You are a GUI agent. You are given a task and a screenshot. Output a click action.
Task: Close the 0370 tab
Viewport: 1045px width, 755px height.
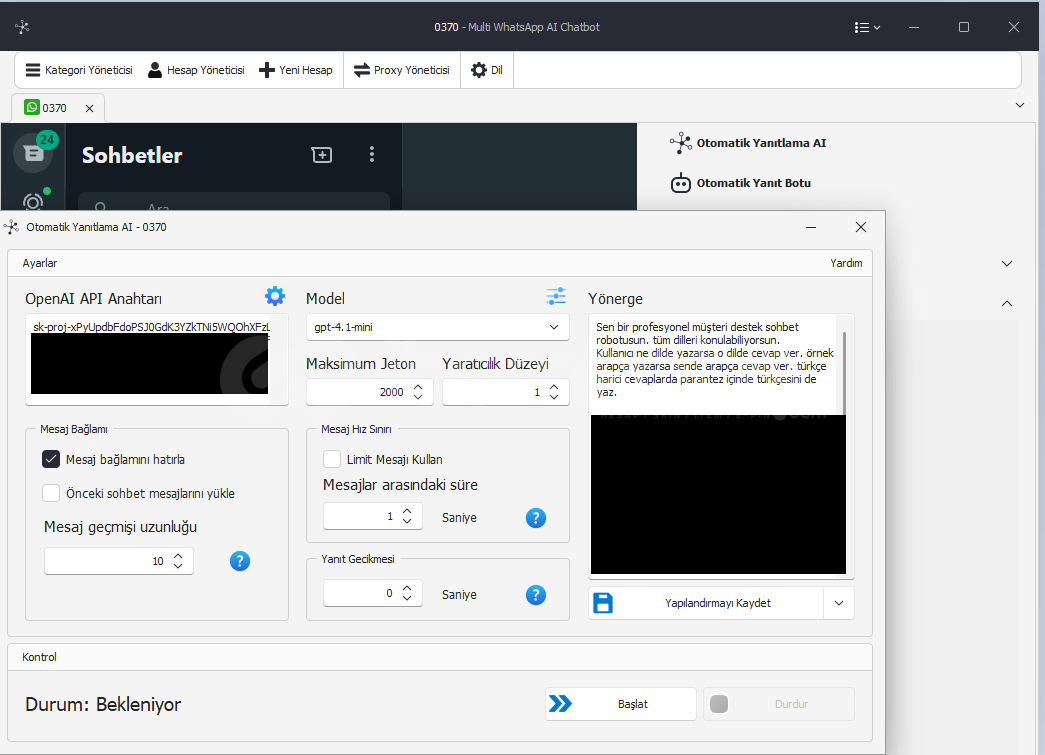point(89,108)
